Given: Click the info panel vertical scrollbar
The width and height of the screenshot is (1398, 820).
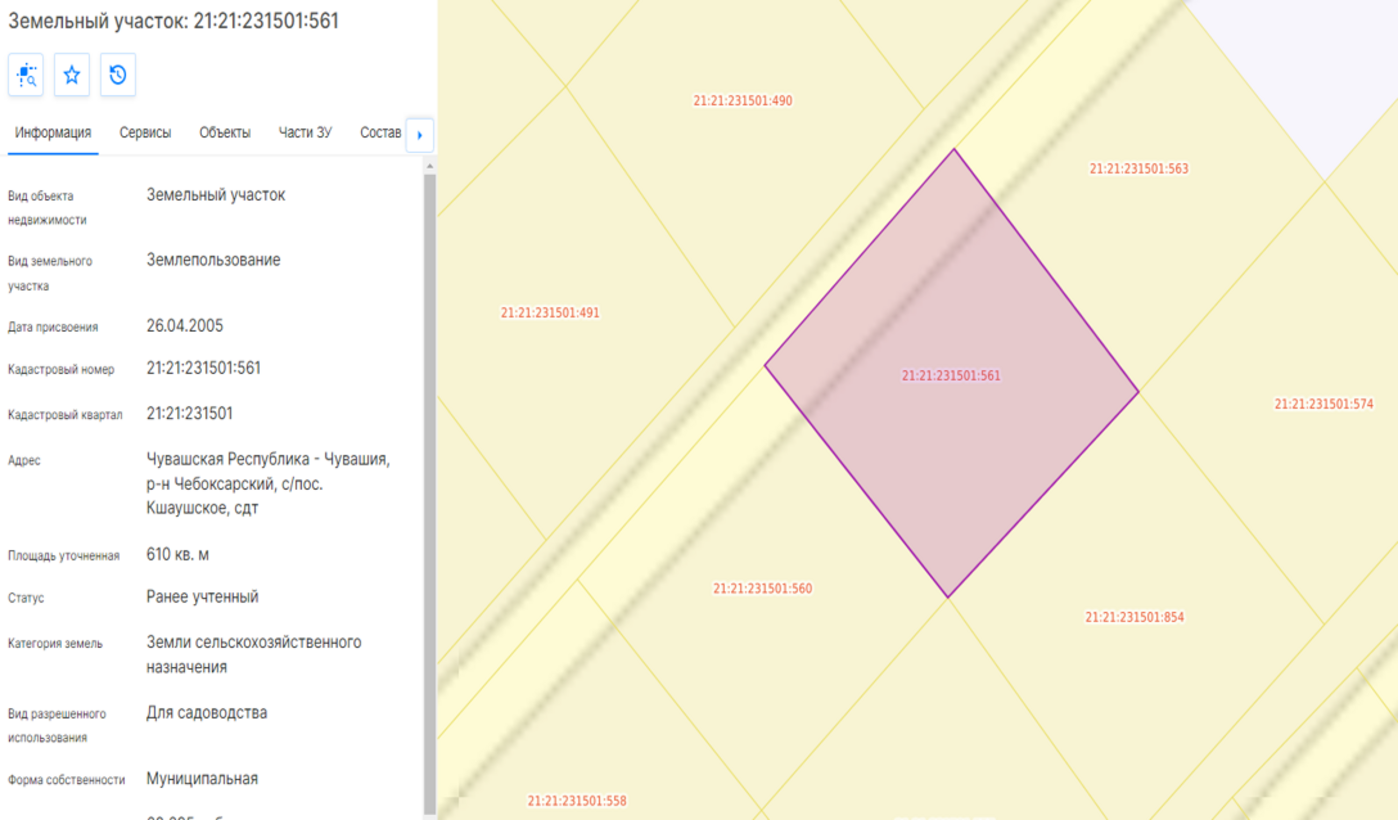Looking at the screenshot, I should click(x=430, y=490).
